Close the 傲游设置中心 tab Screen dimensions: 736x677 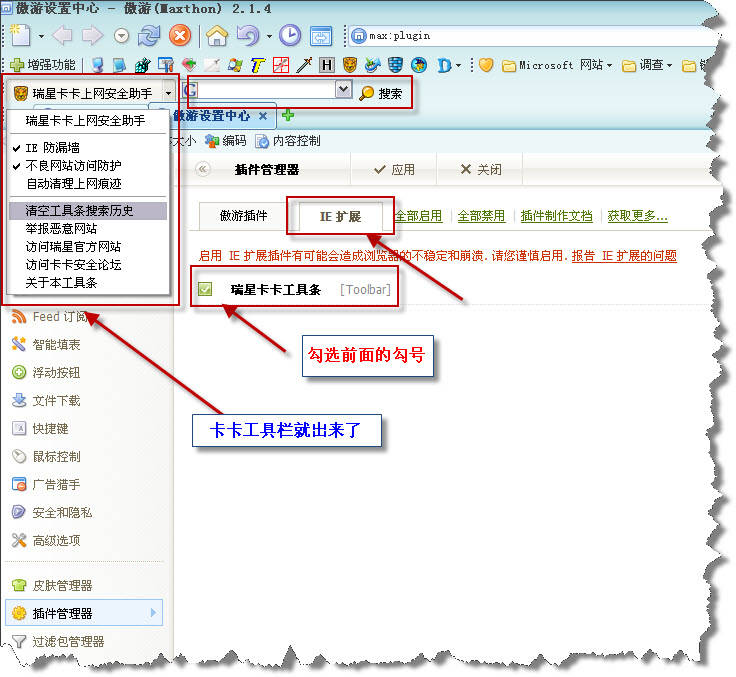[x=263, y=115]
